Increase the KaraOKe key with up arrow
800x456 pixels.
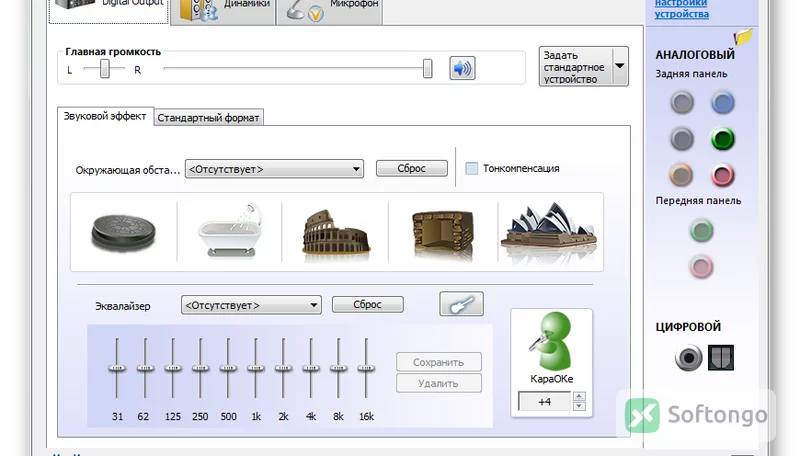tap(579, 396)
